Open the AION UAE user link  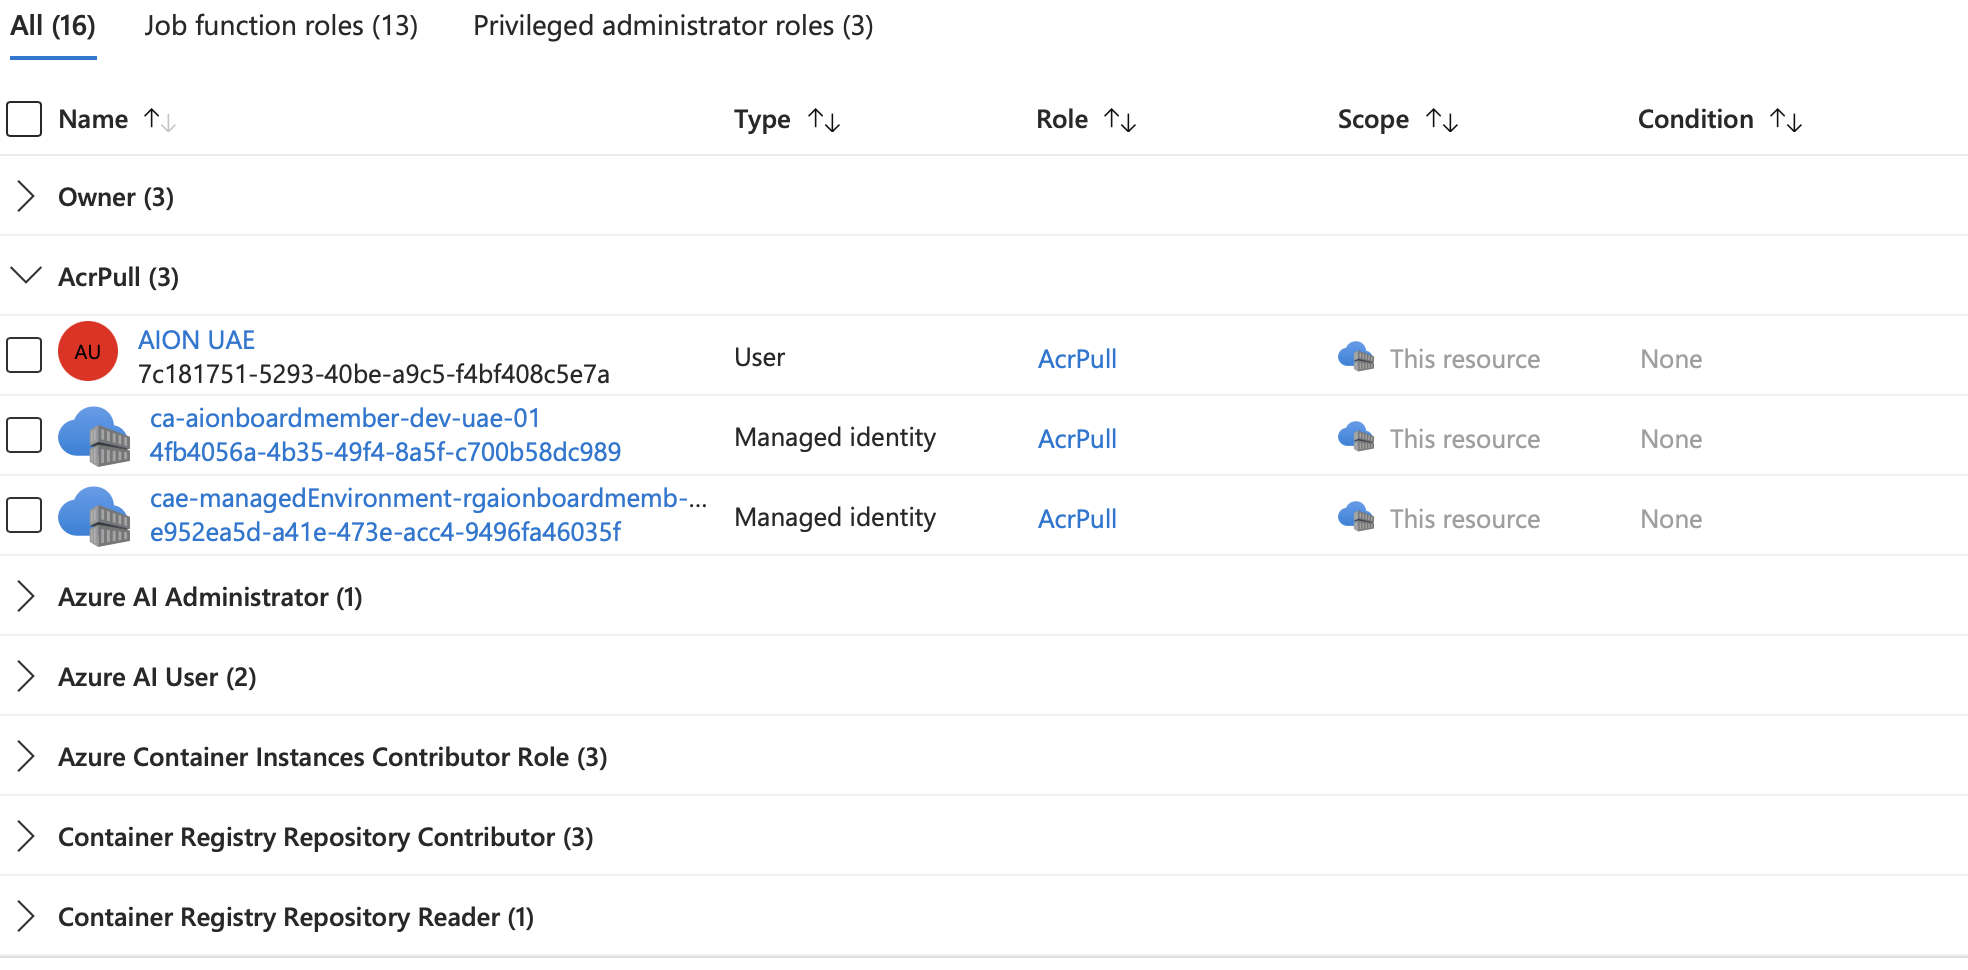click(x=196, y=339)
